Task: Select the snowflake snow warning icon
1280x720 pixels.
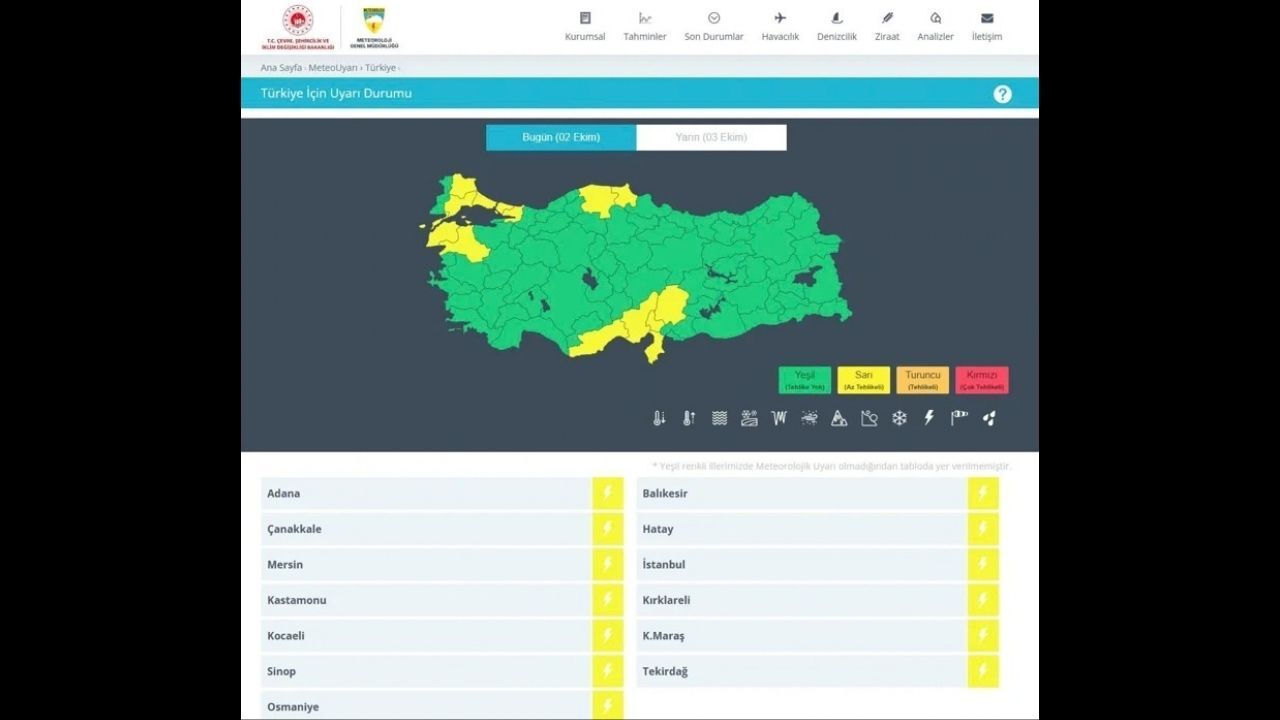Action: (899, 418)
